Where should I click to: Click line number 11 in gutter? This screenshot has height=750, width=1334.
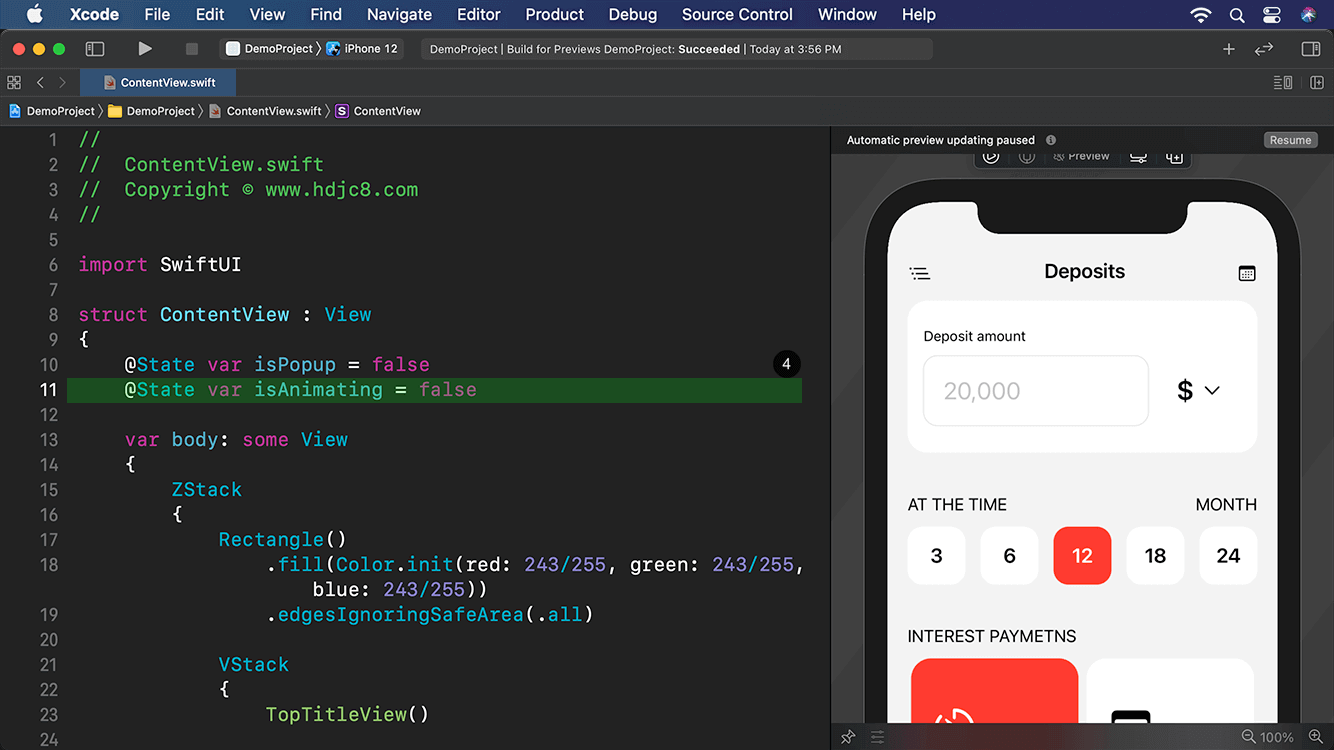click(48, 389)
